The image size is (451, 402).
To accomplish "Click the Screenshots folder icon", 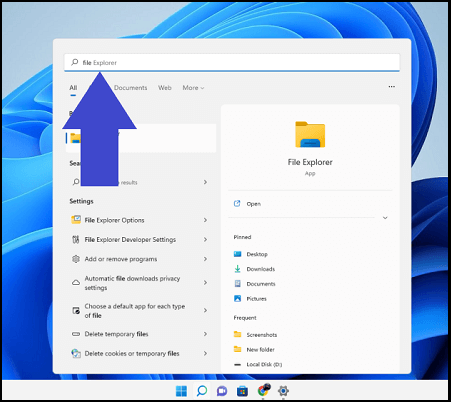I will (237, 334).
